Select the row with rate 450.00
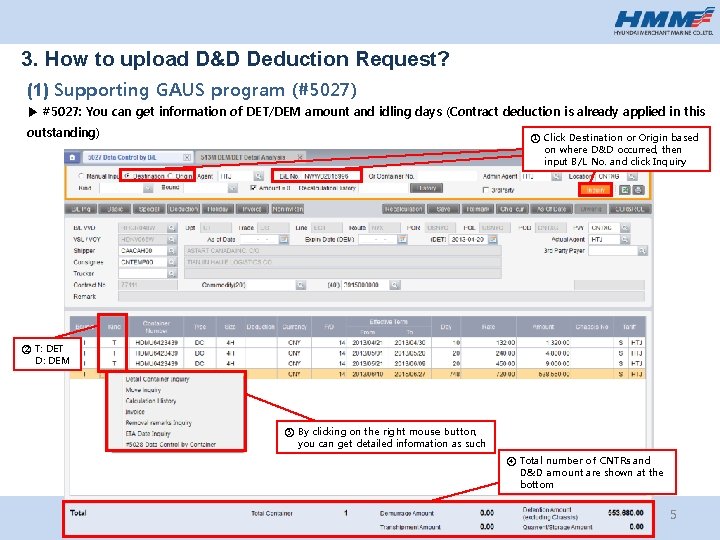 [358, 364]
